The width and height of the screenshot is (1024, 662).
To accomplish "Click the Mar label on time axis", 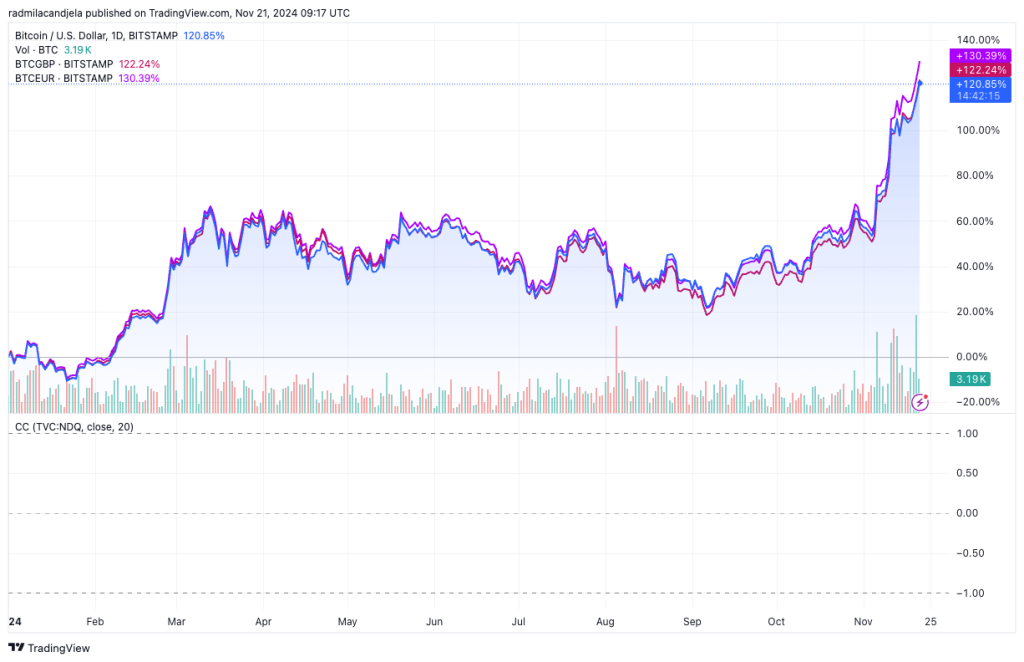I will coord(176,621).
